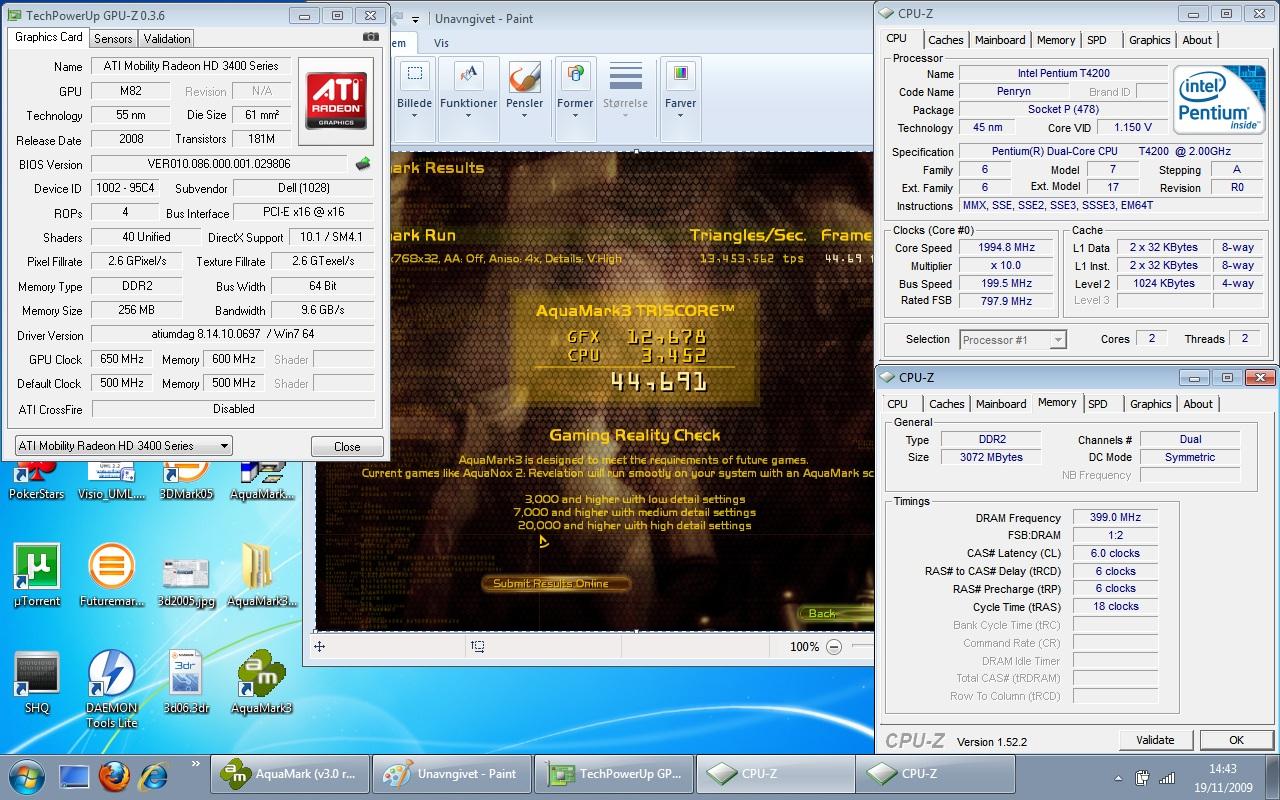Switch to the Validation tab in GPU-Z

[167, 38]
